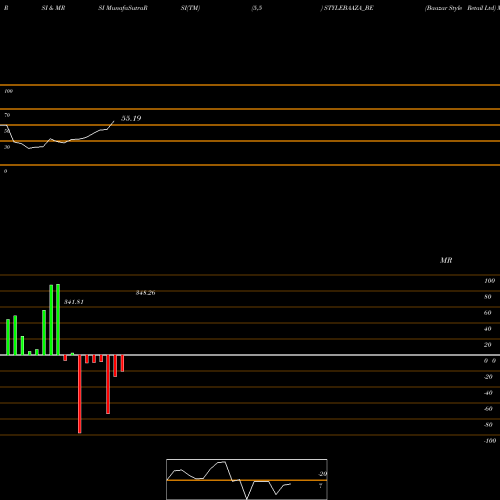This screenshot has height=500, width=500.
Task: Open the STYLEBAAZA_BE symbol label in header
Action: 348,8
